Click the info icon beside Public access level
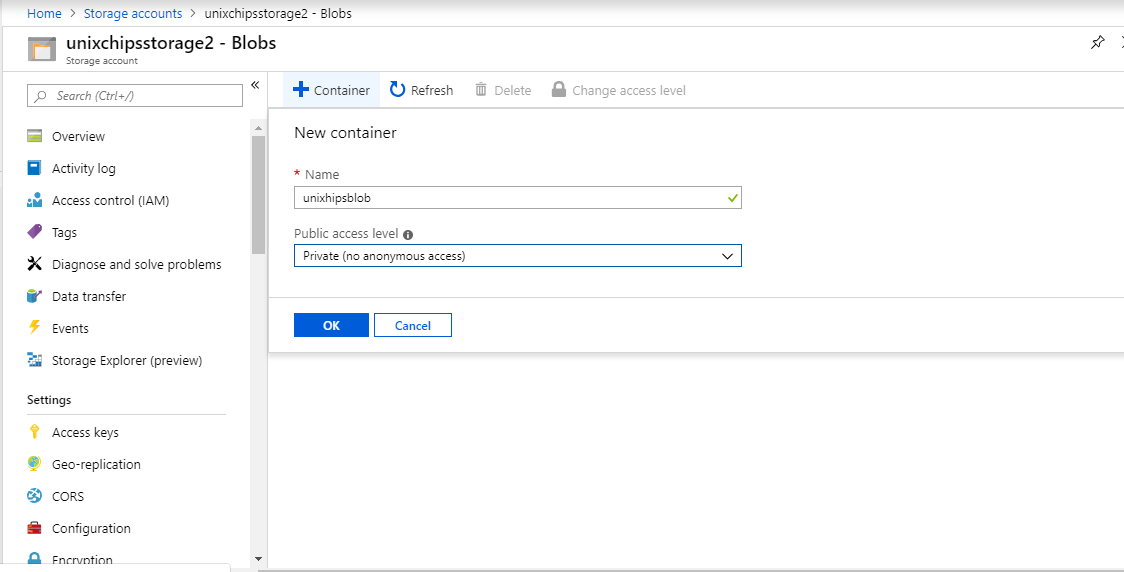 [408, 234]
